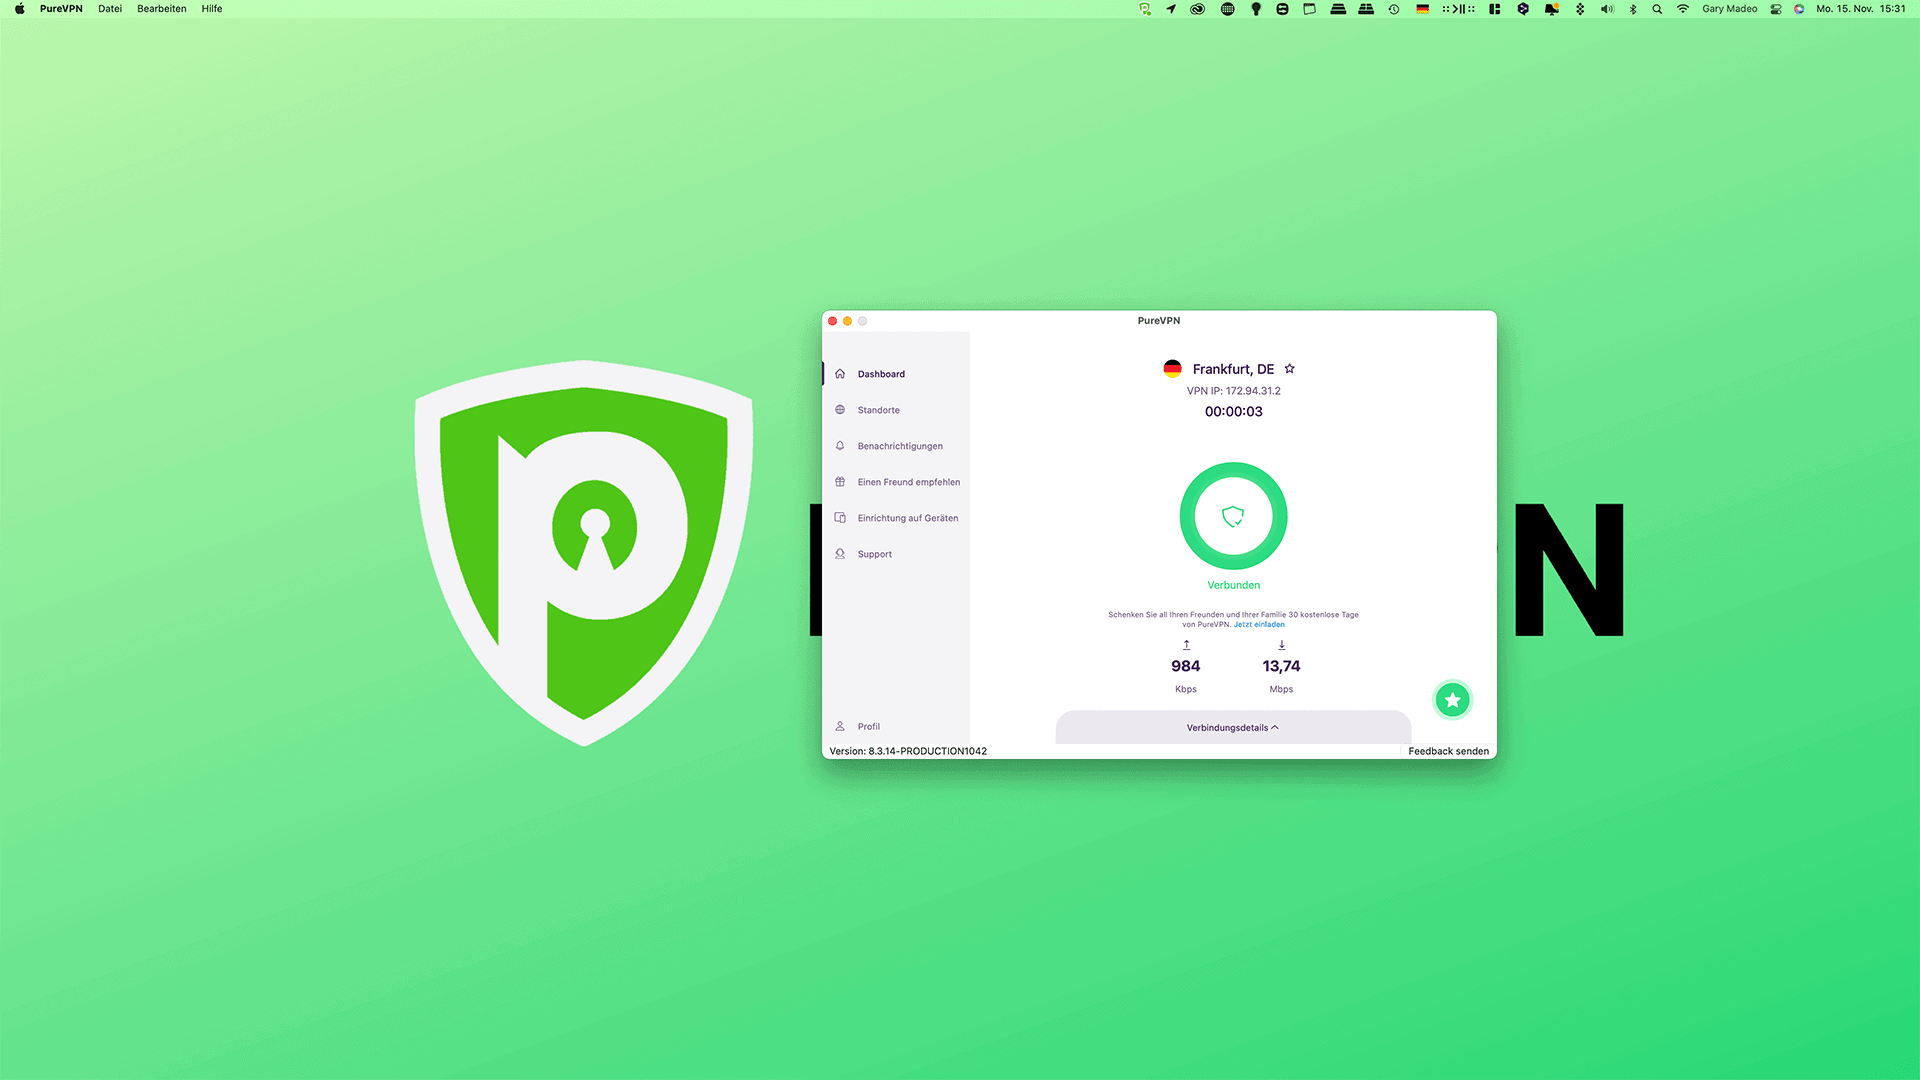Click the download arrow icon above 13,74
The image size is (1920, 1080).
pyautogui.click(x=1281, y=645)
